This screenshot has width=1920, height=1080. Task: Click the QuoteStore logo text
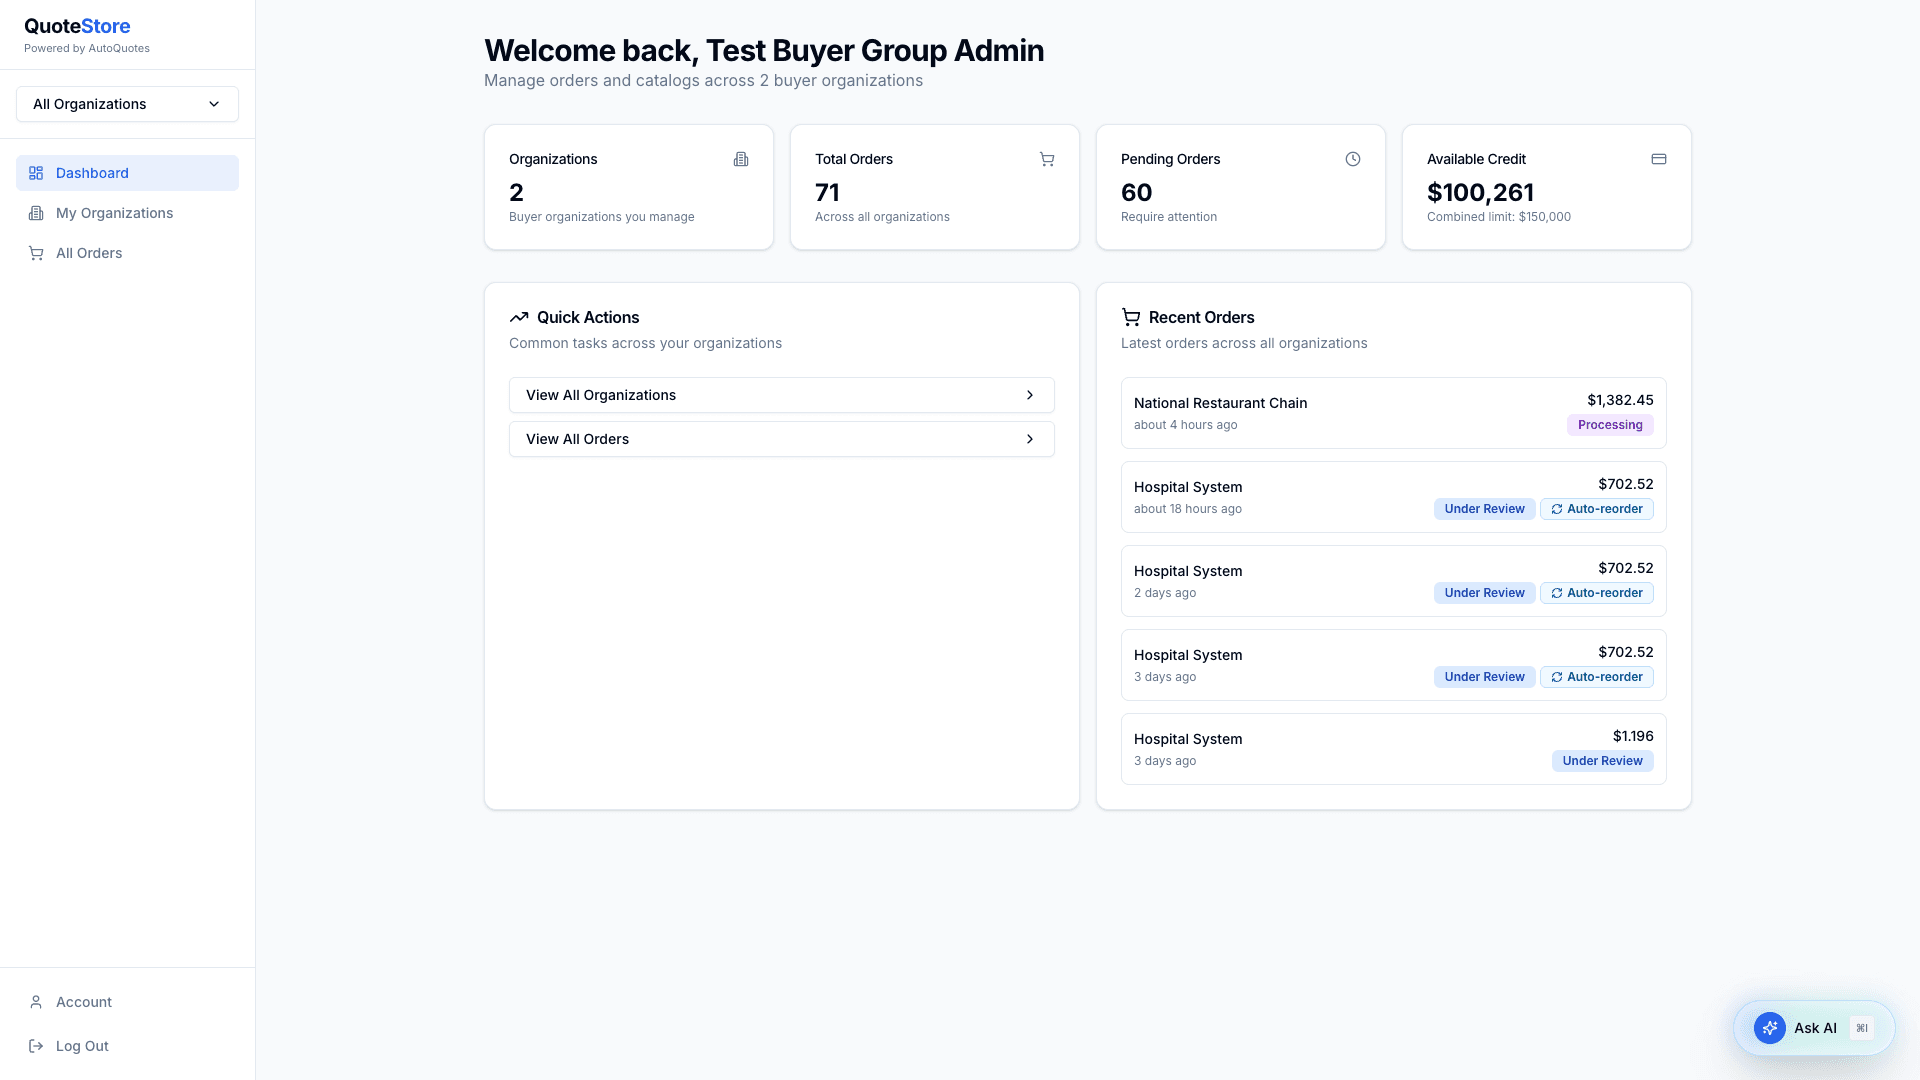coord(77,26)
